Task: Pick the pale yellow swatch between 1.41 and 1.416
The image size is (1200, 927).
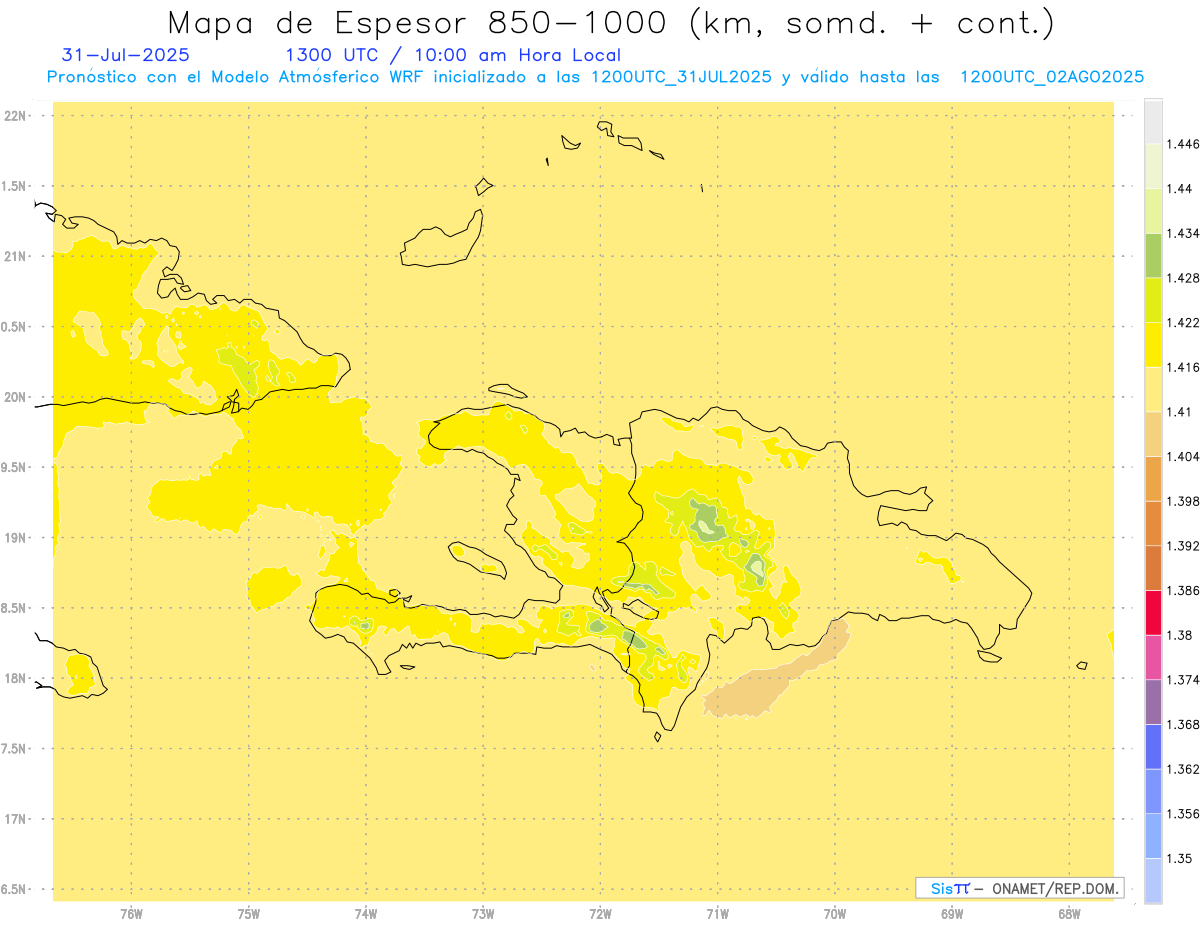Action: point(1153,389)
